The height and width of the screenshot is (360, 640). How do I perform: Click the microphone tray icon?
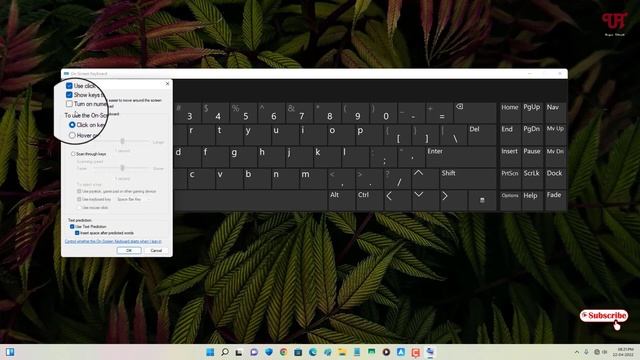(x=586, y=352)
